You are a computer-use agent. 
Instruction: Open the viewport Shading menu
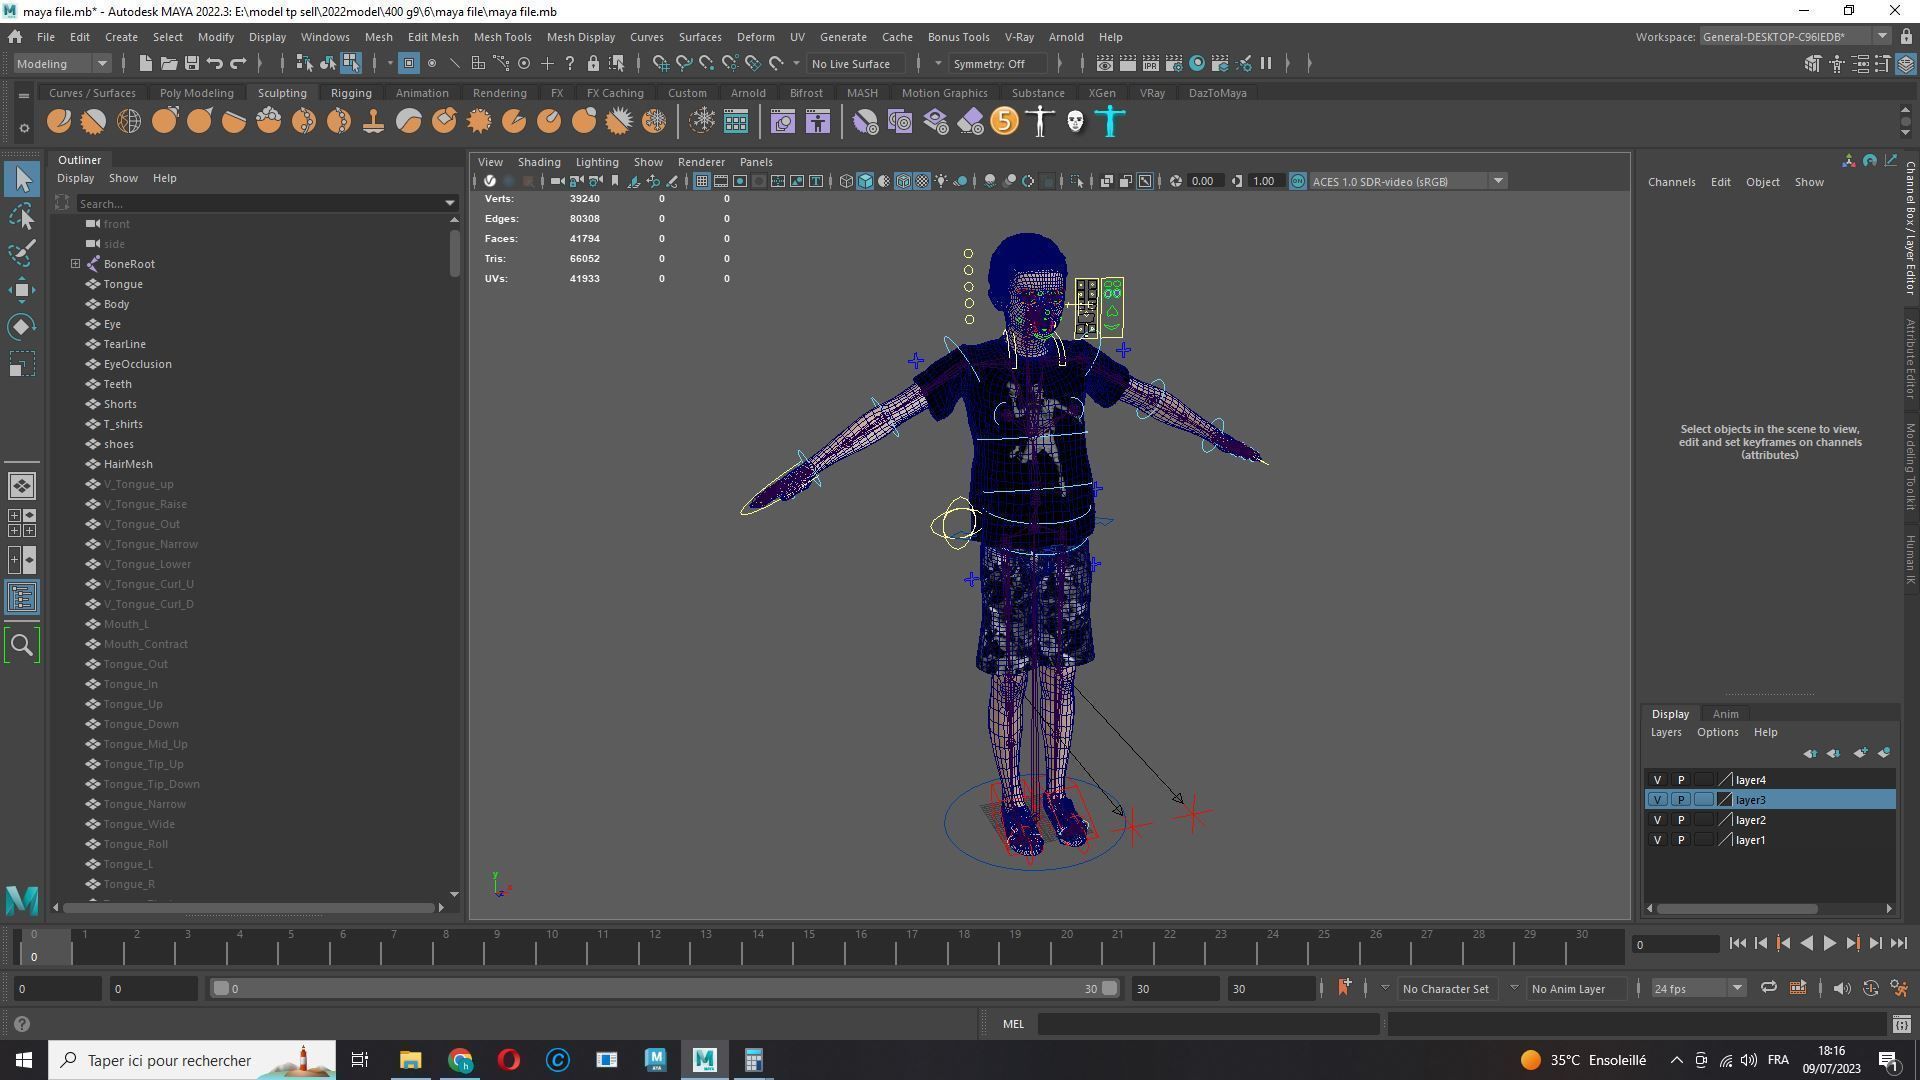[x=538, y=162]
